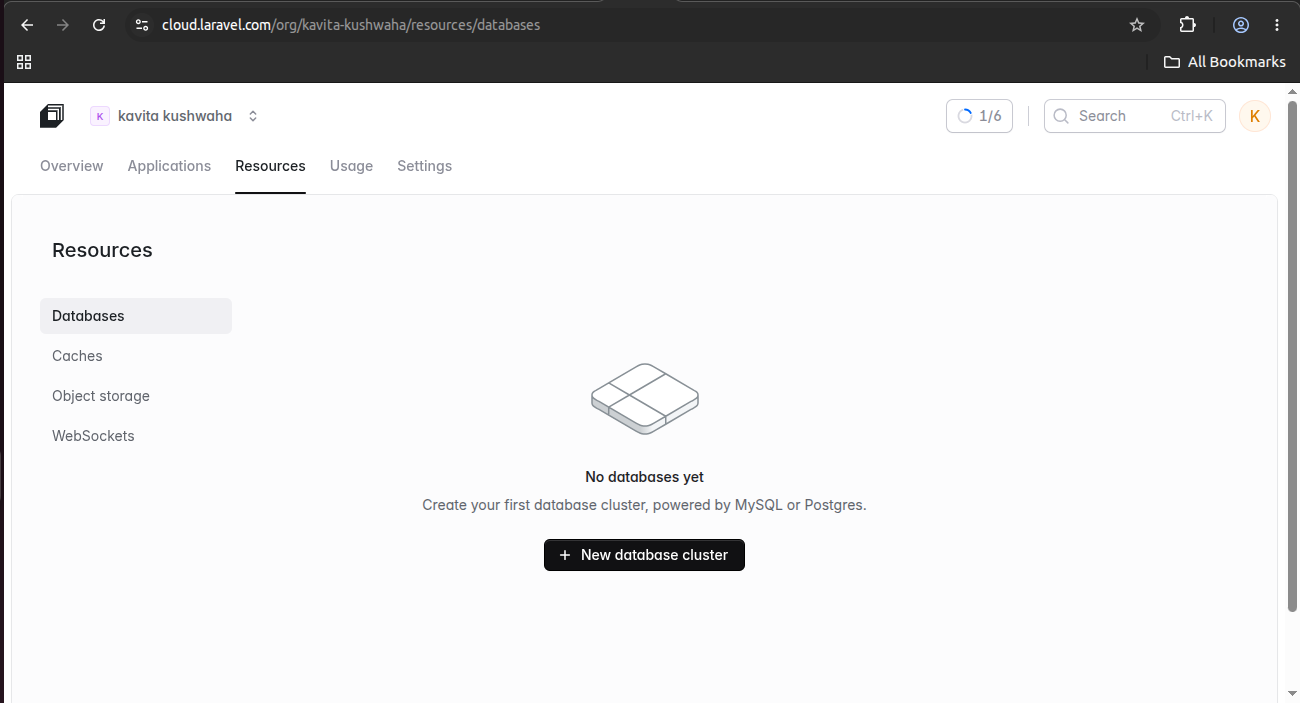Click the browser forward arrow
The image size is (1300, 703).
63,25
